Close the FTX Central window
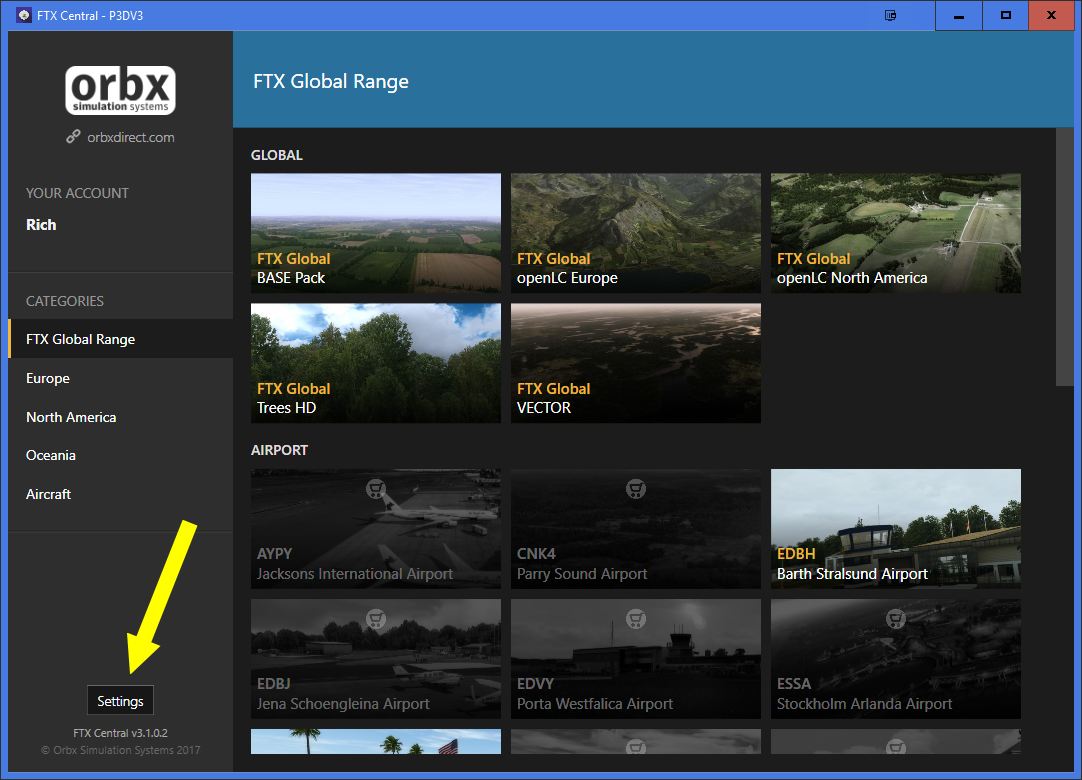The image size is (1082, 780). click(1051, 15)
